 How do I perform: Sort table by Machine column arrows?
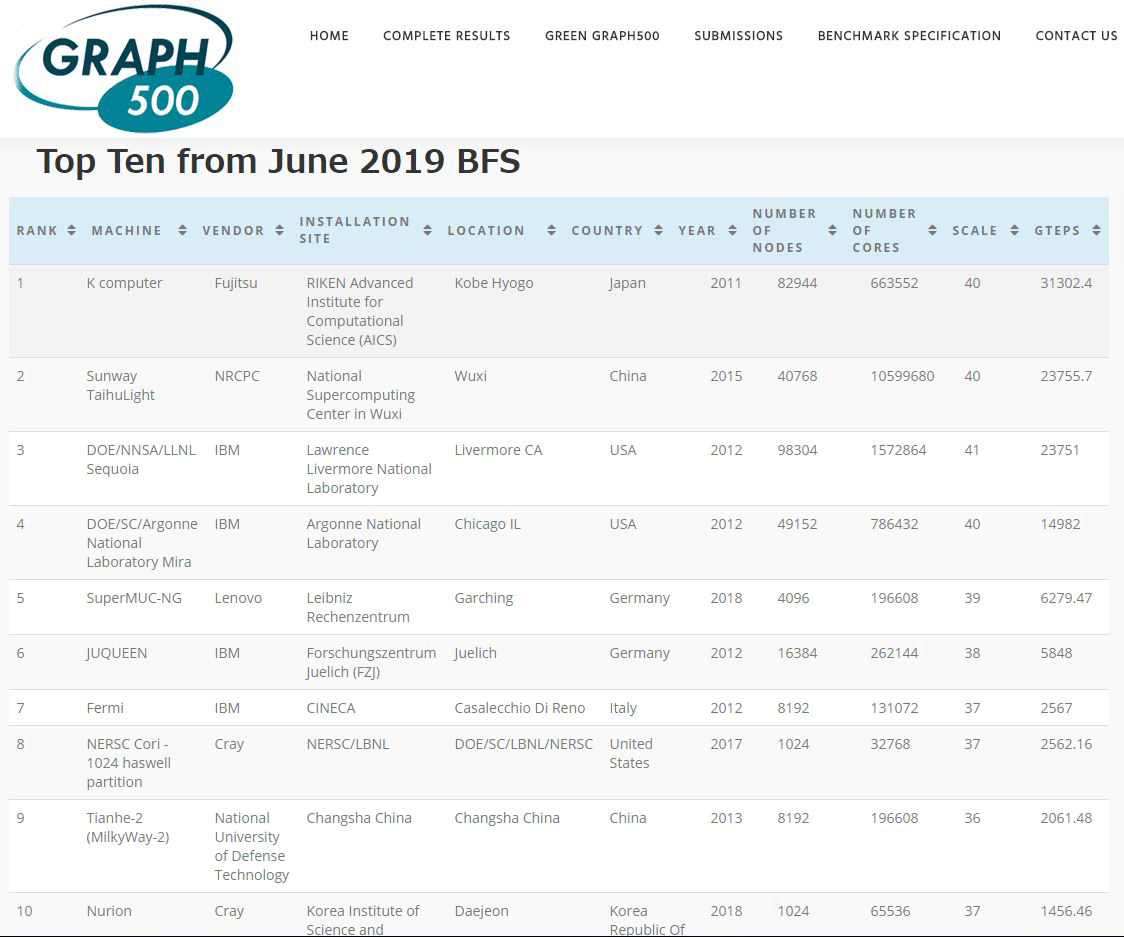[x=182, y=230]
